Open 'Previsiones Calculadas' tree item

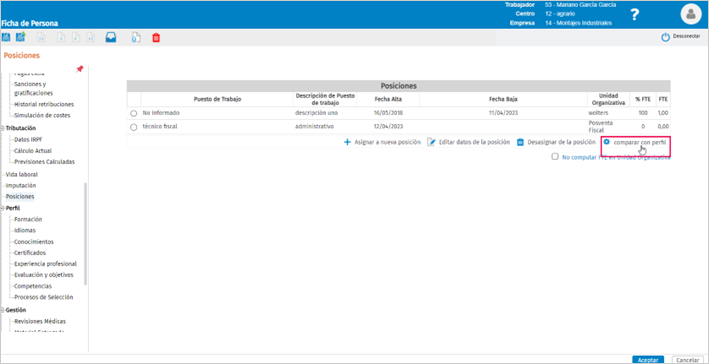45,161
